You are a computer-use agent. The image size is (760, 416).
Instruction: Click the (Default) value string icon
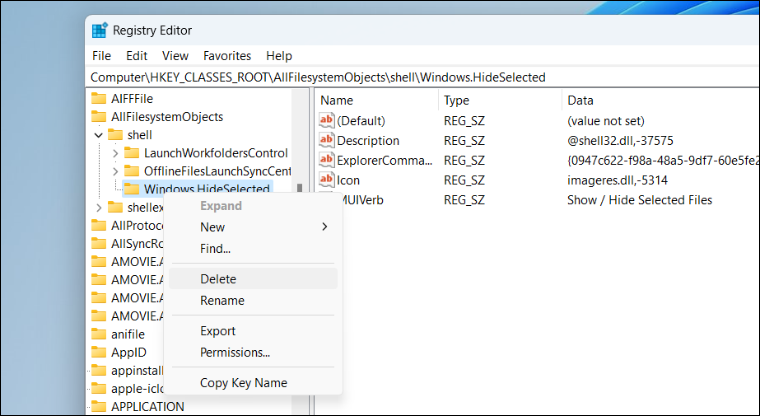pos(327,120)
